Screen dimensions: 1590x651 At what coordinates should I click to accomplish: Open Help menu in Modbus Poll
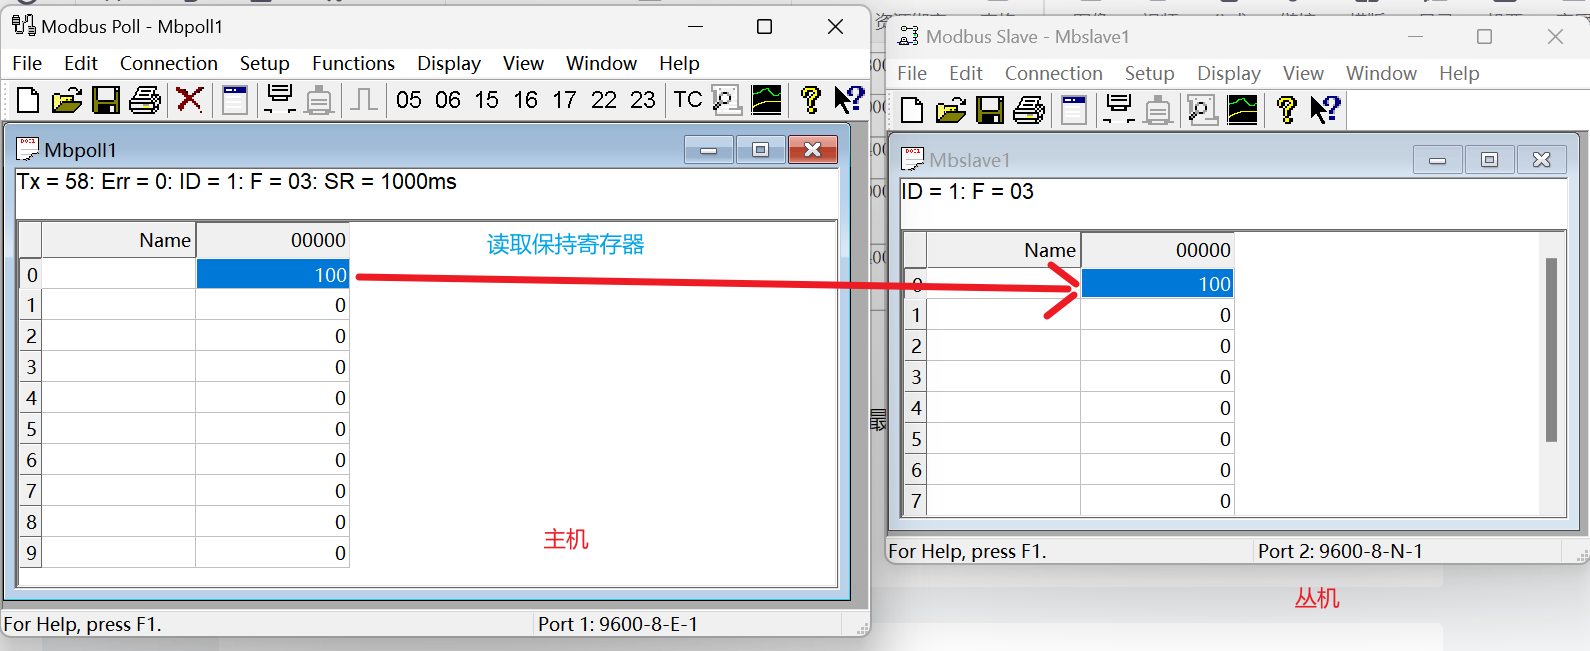679,63
